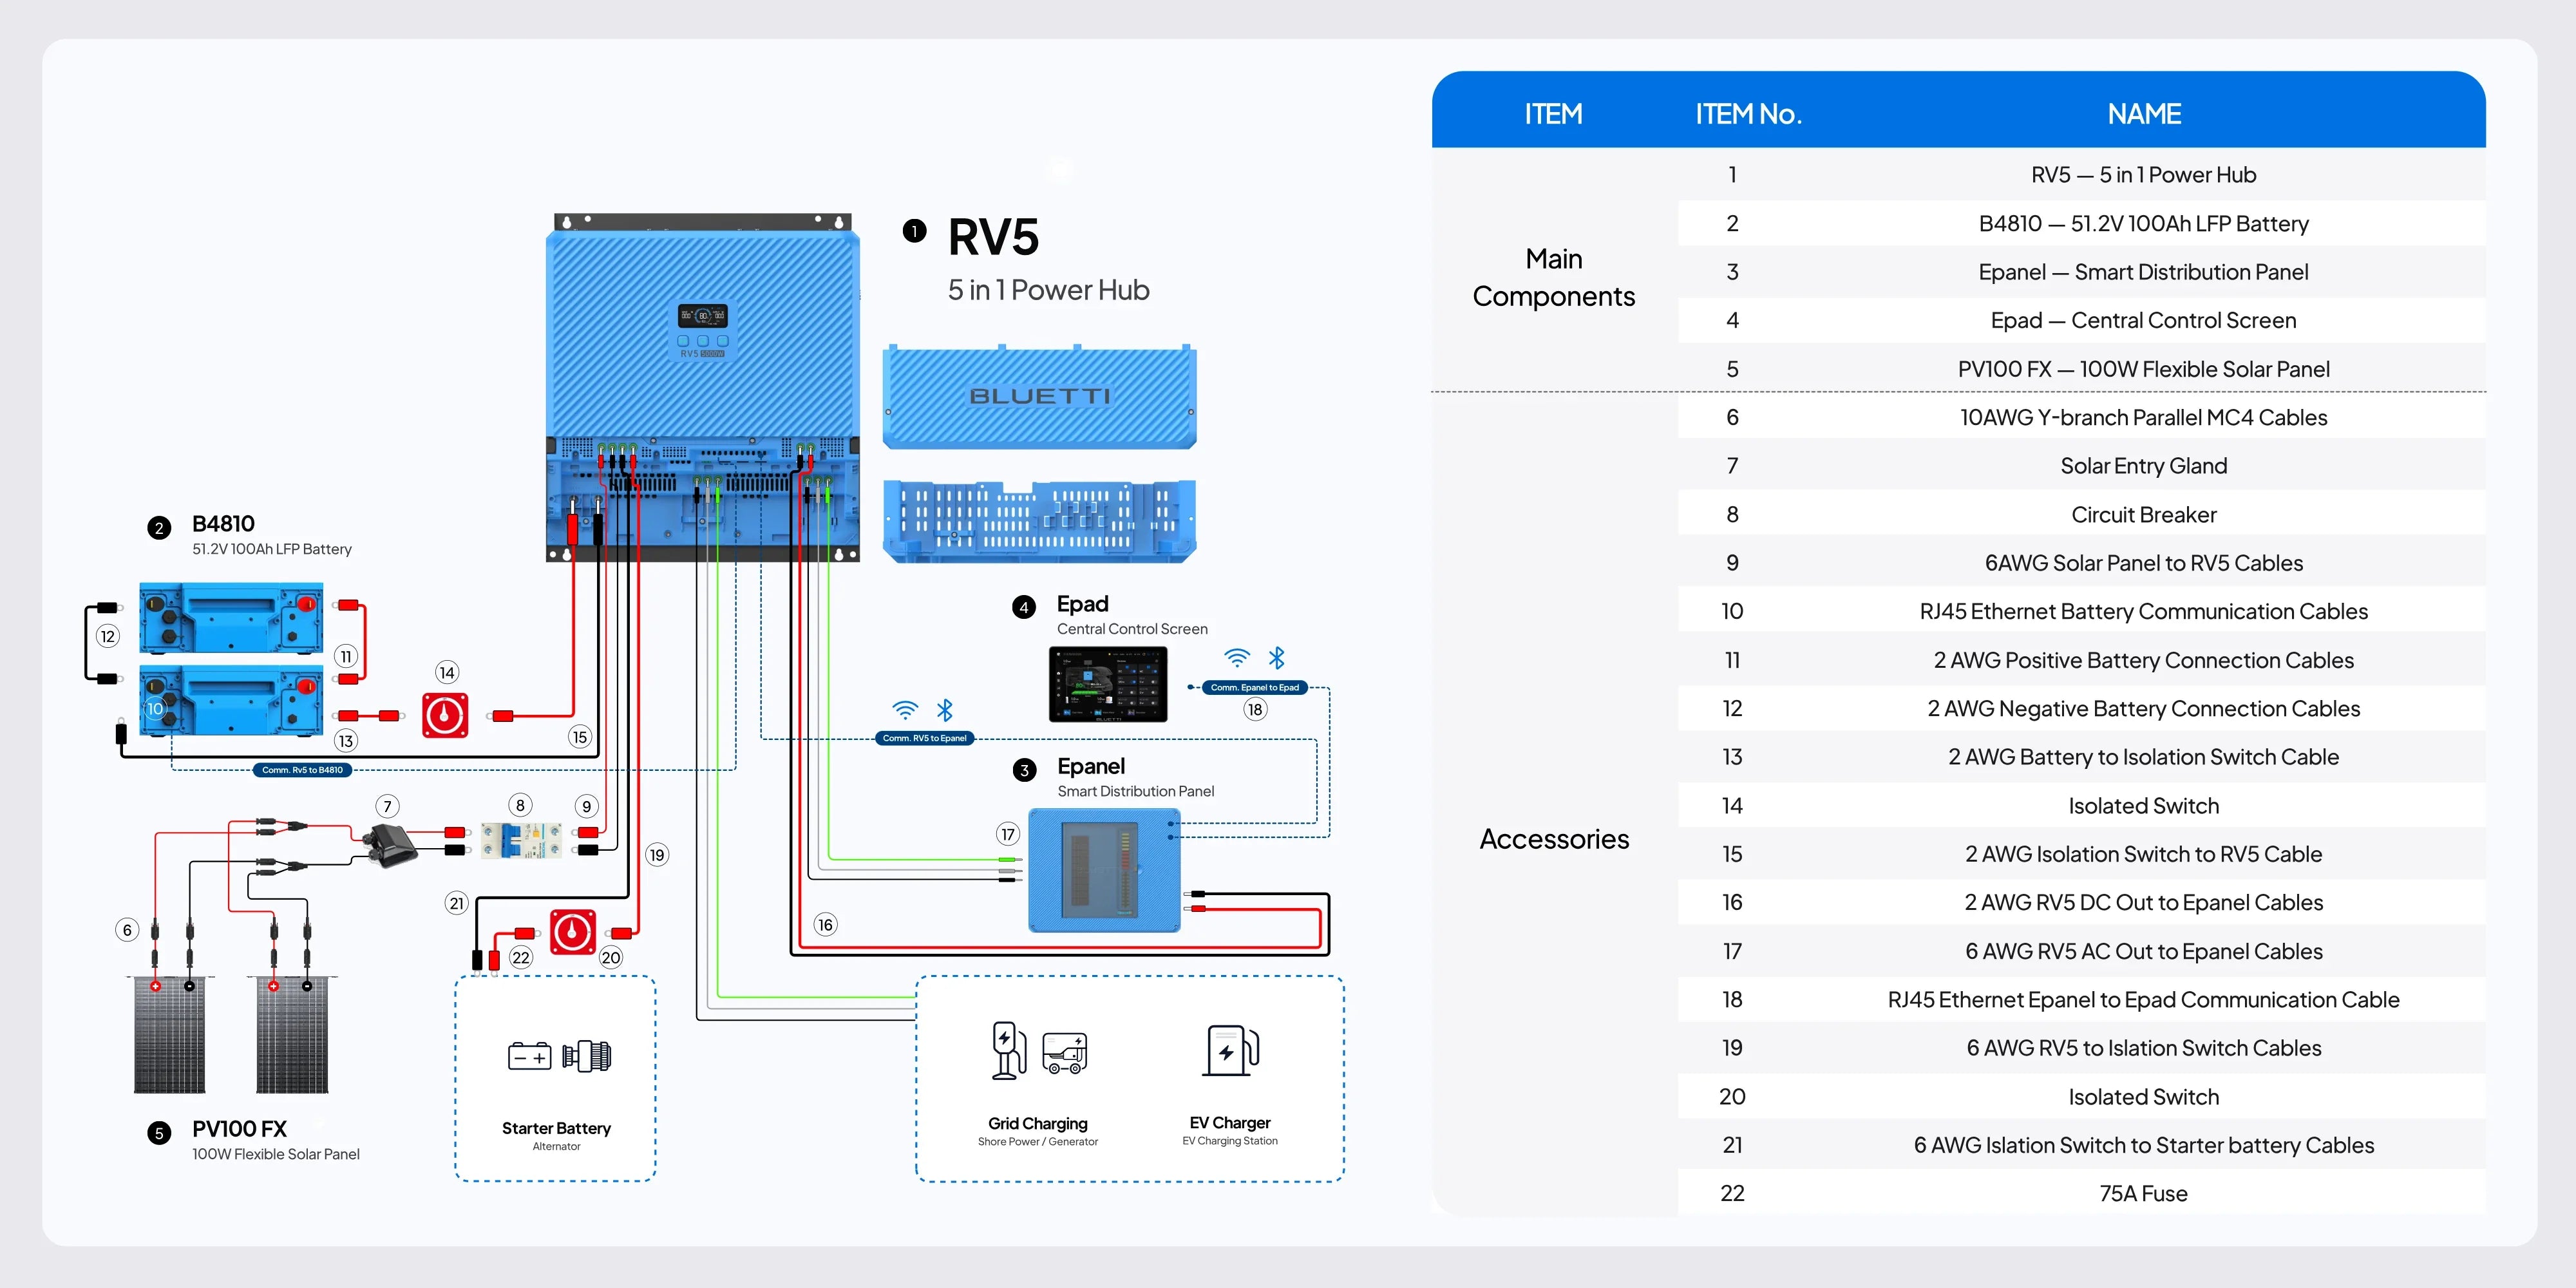The height and width of the screenshot is (1288, 2576).
Task: Click the generator RV icon under Grid Charging
Action: point(1065,1053)
